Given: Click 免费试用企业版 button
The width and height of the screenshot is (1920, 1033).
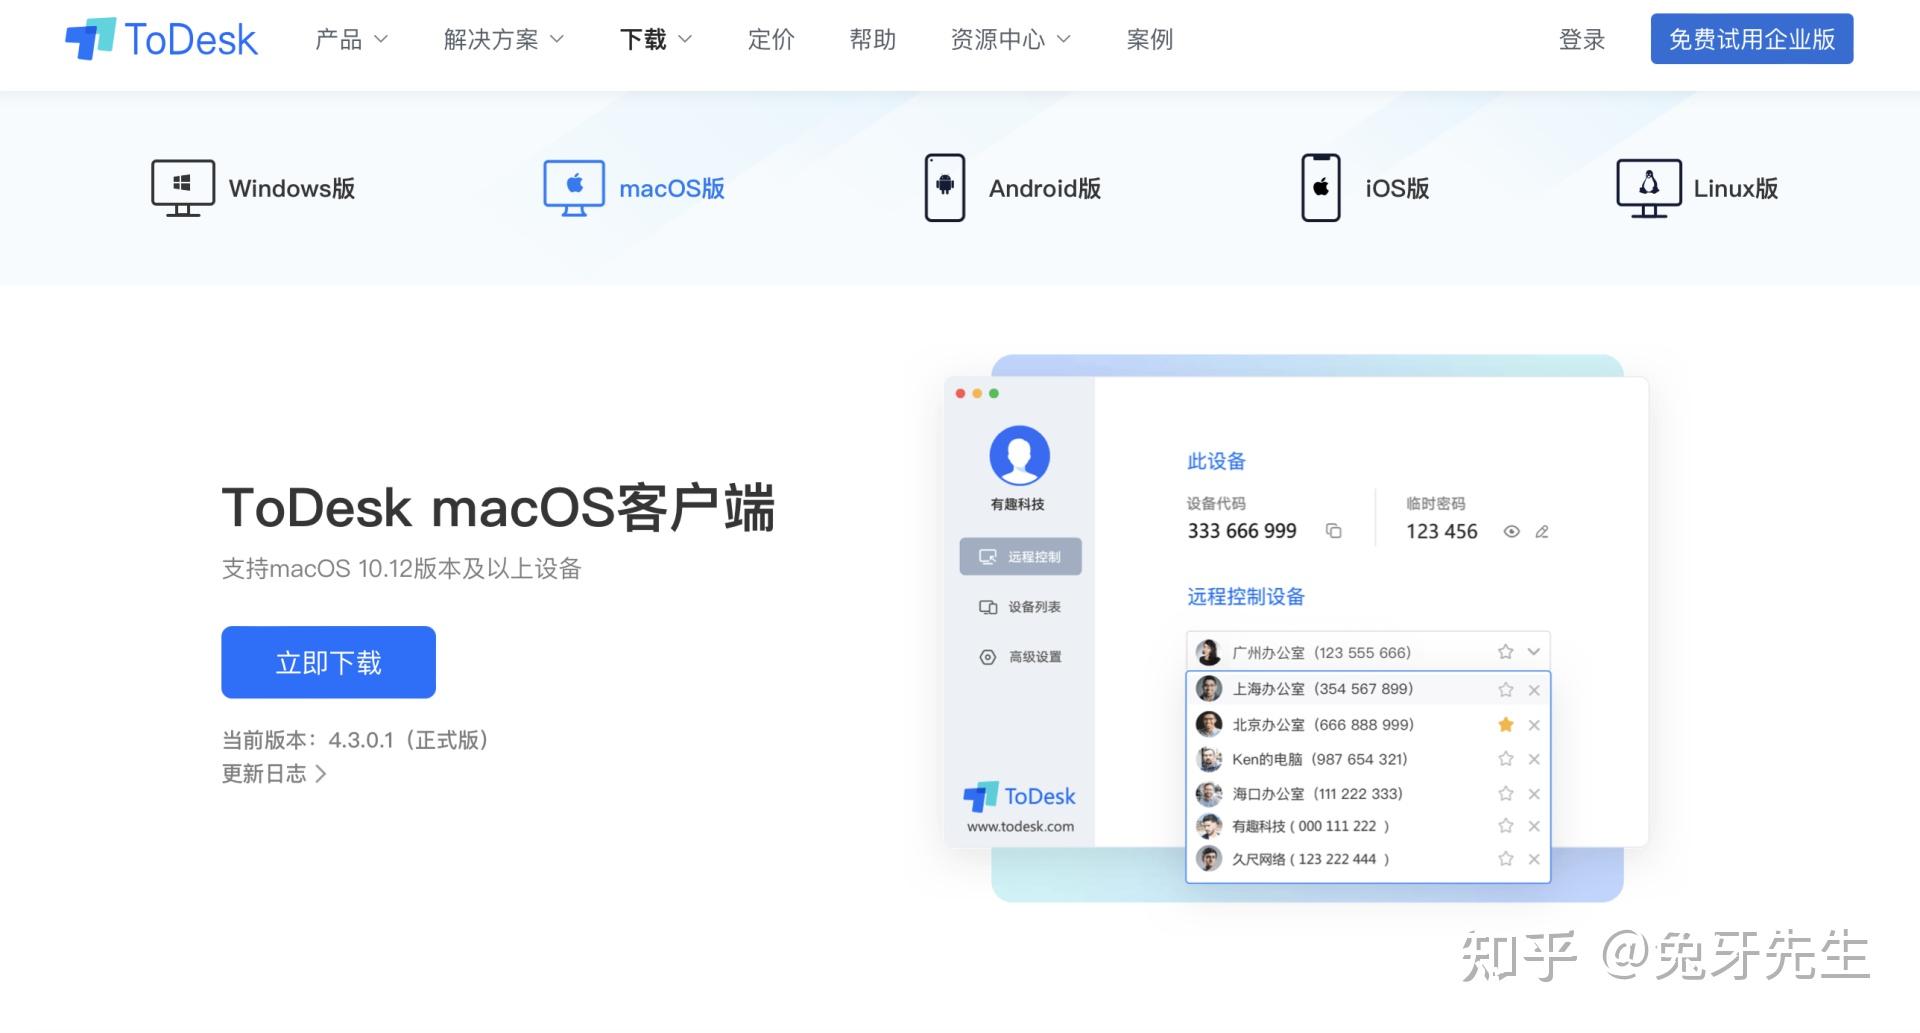Looking at the screenshot, I should click(x=1752, y=39).
